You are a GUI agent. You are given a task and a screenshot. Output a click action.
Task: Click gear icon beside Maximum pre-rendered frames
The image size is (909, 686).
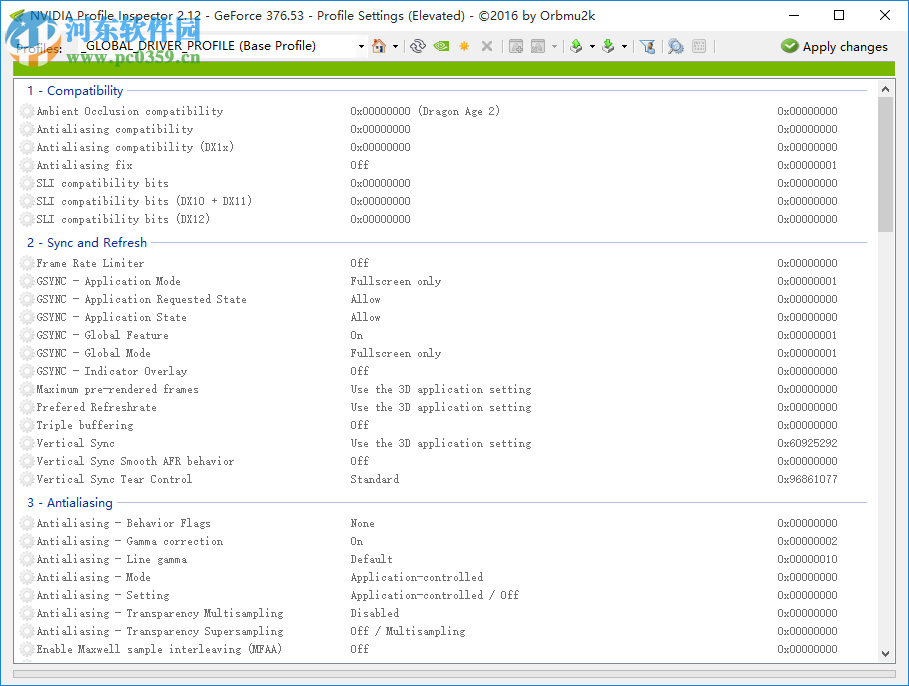[x=27, y=389]
